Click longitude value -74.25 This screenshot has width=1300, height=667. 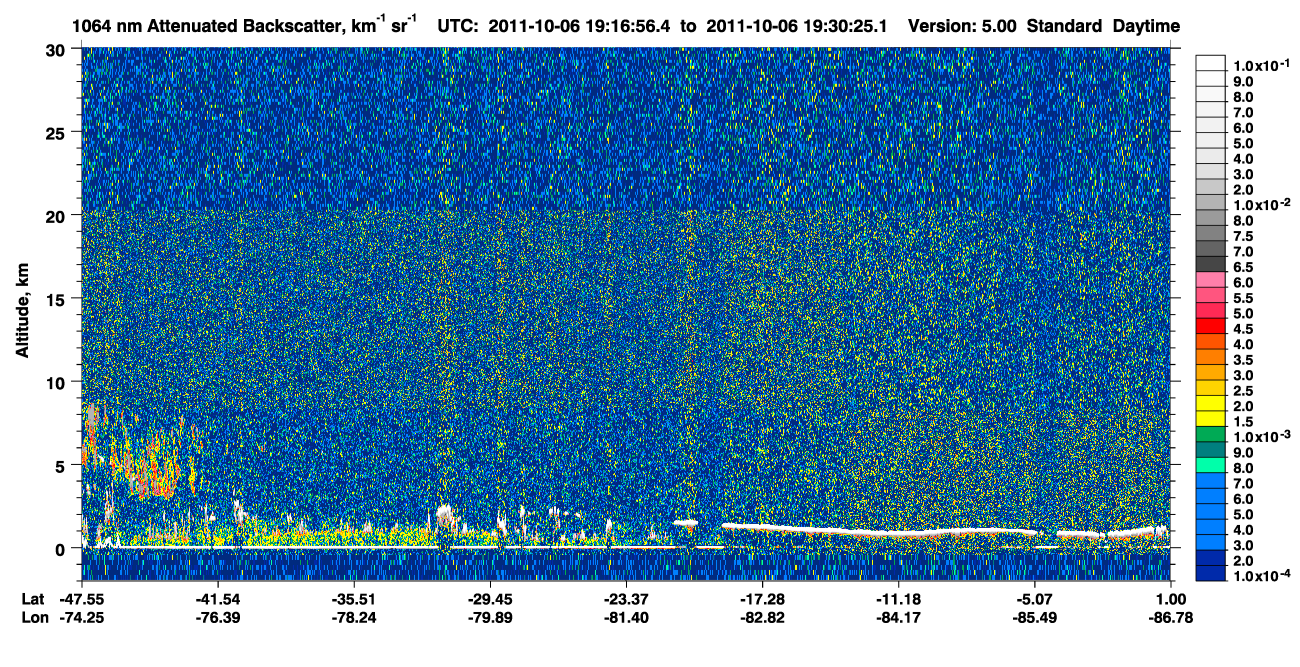(82, 617)
